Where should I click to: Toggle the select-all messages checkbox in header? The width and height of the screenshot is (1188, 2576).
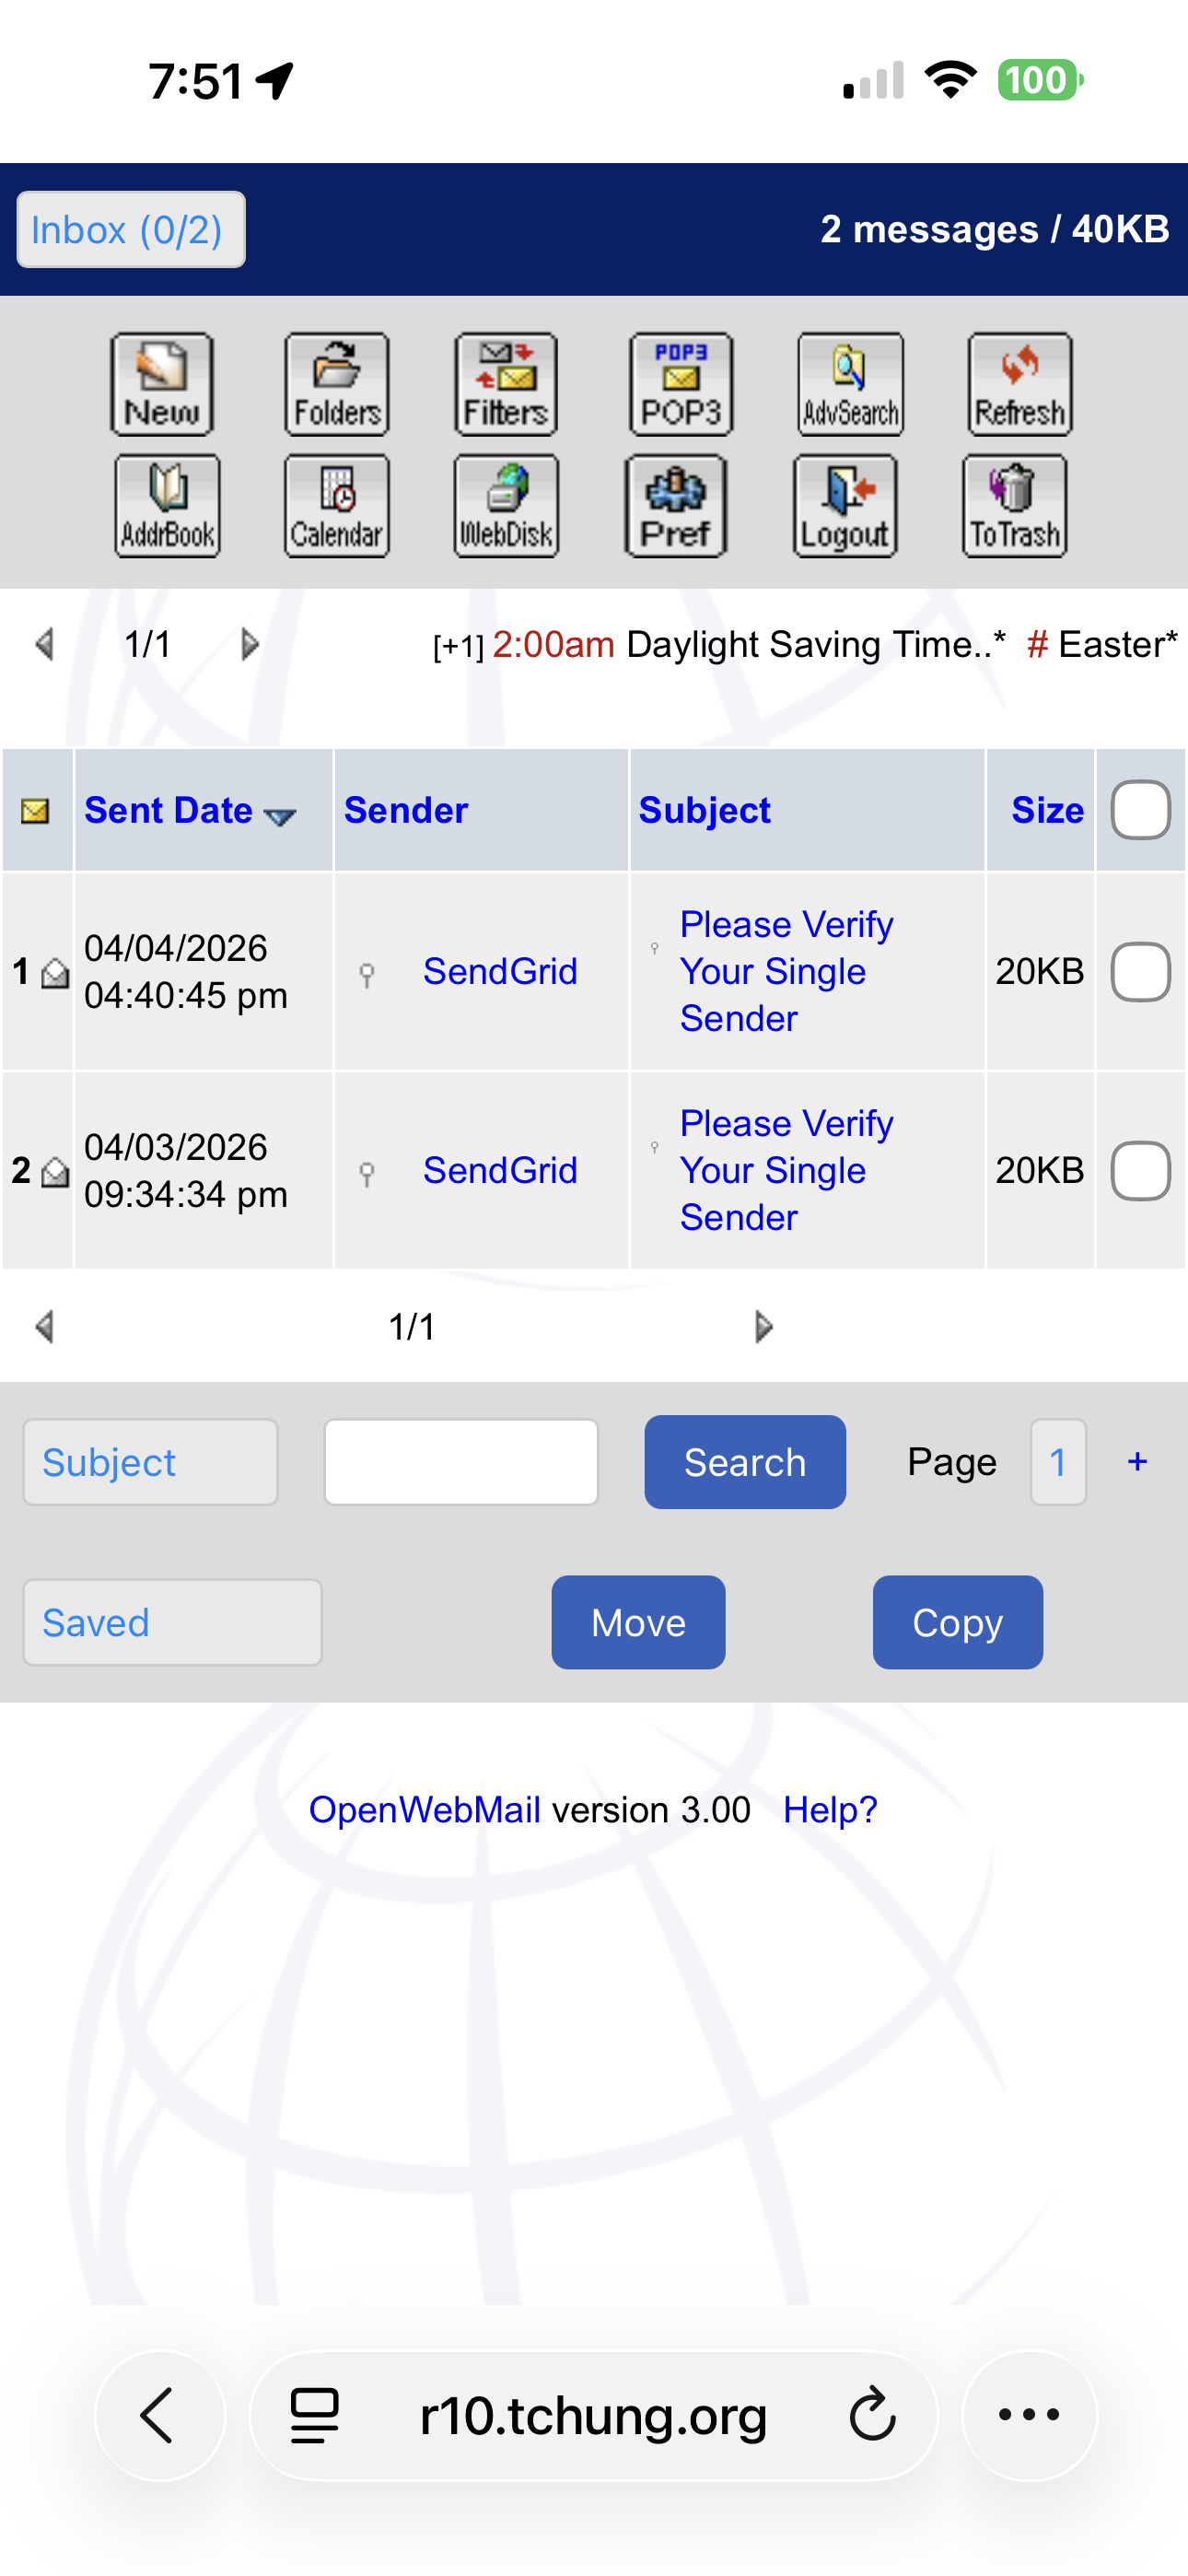pos(1140,810)
